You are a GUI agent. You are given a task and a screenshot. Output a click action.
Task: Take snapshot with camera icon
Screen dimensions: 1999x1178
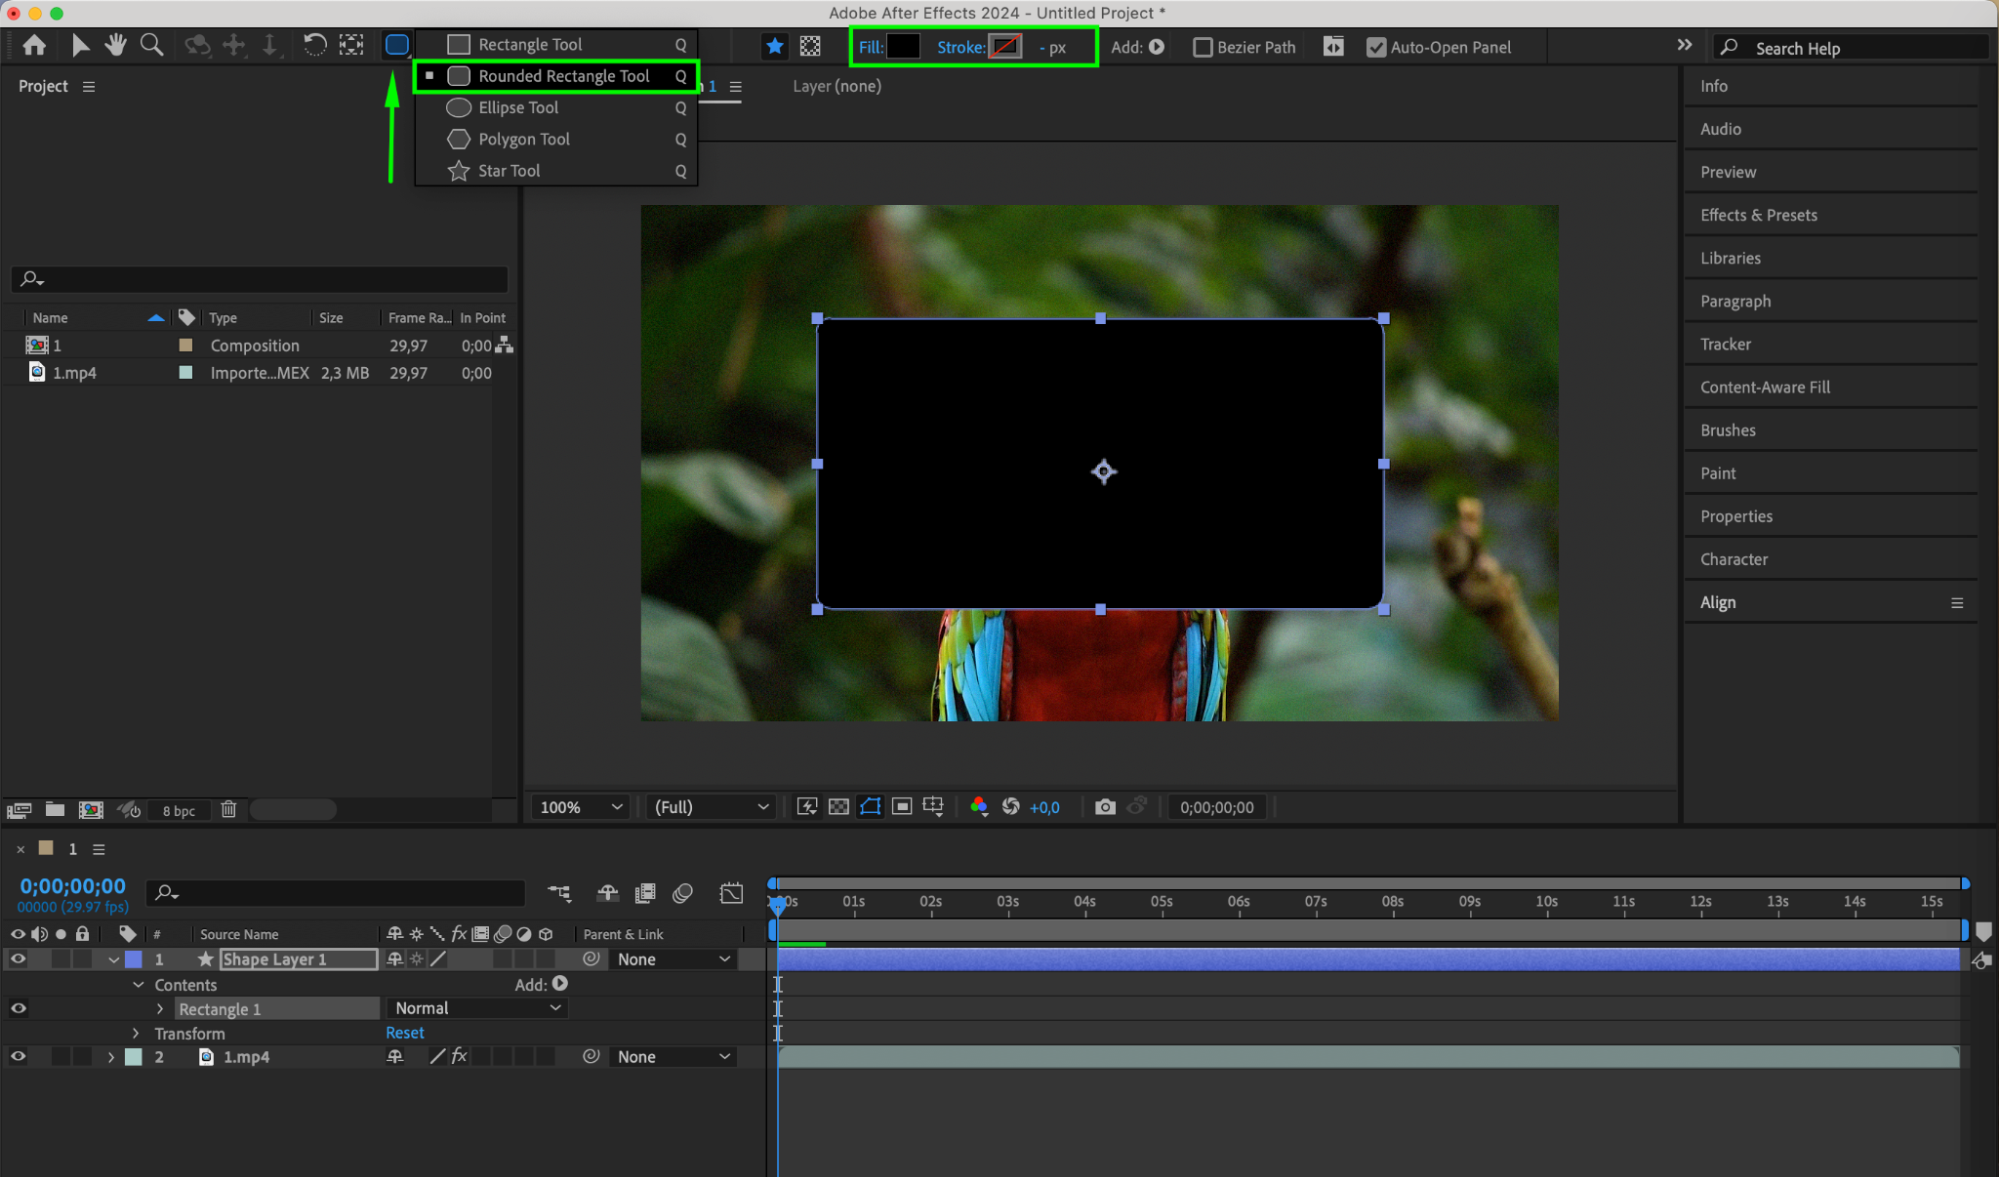pyautogui.click(x=1105, y=807)
